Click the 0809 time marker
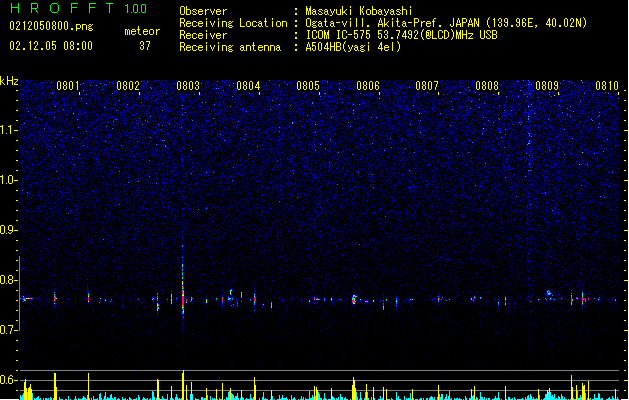The image size is (629, 400). coord(547,86)
